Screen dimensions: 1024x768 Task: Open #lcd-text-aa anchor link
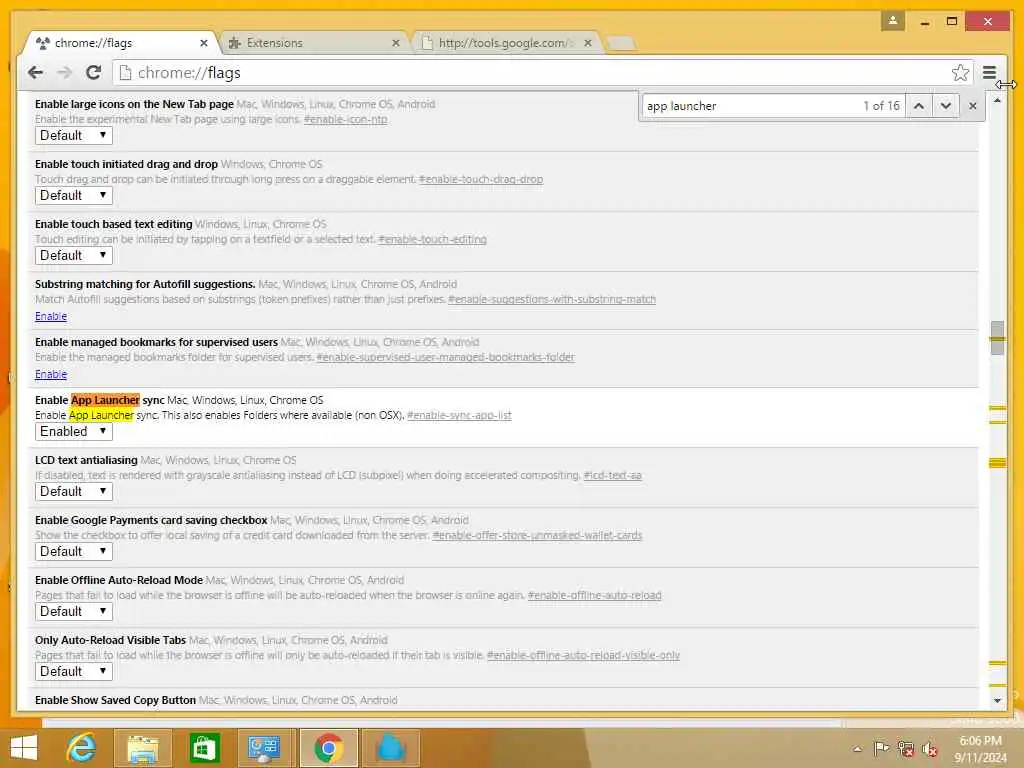point(613,475)
